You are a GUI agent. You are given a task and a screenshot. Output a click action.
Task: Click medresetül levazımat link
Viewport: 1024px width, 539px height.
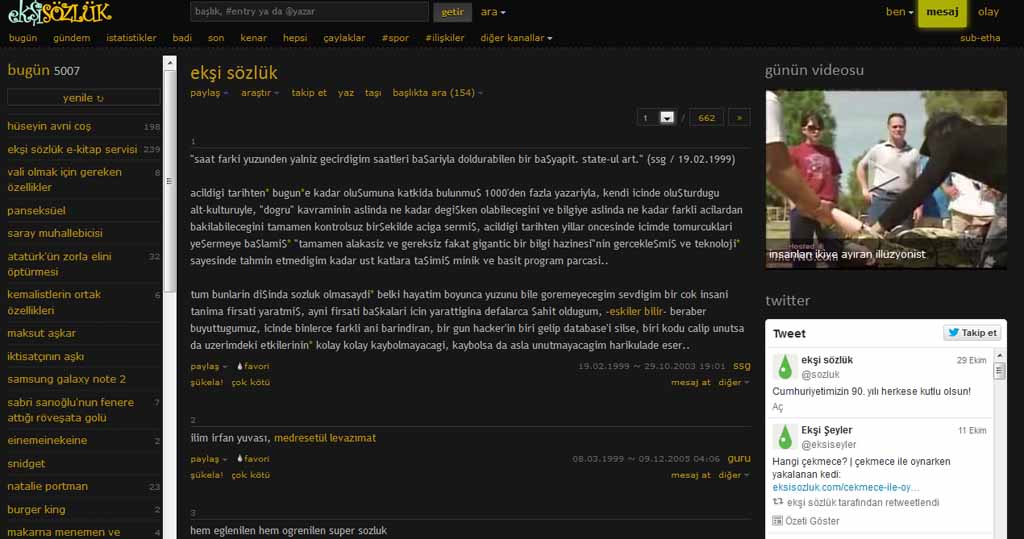[x=325, y=438]
